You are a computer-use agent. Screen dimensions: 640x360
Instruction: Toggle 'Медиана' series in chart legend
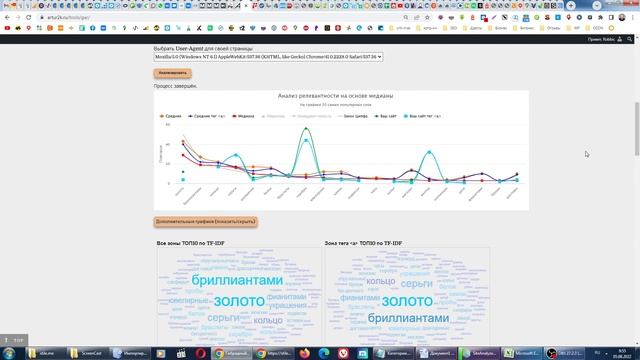click(243, 116)
